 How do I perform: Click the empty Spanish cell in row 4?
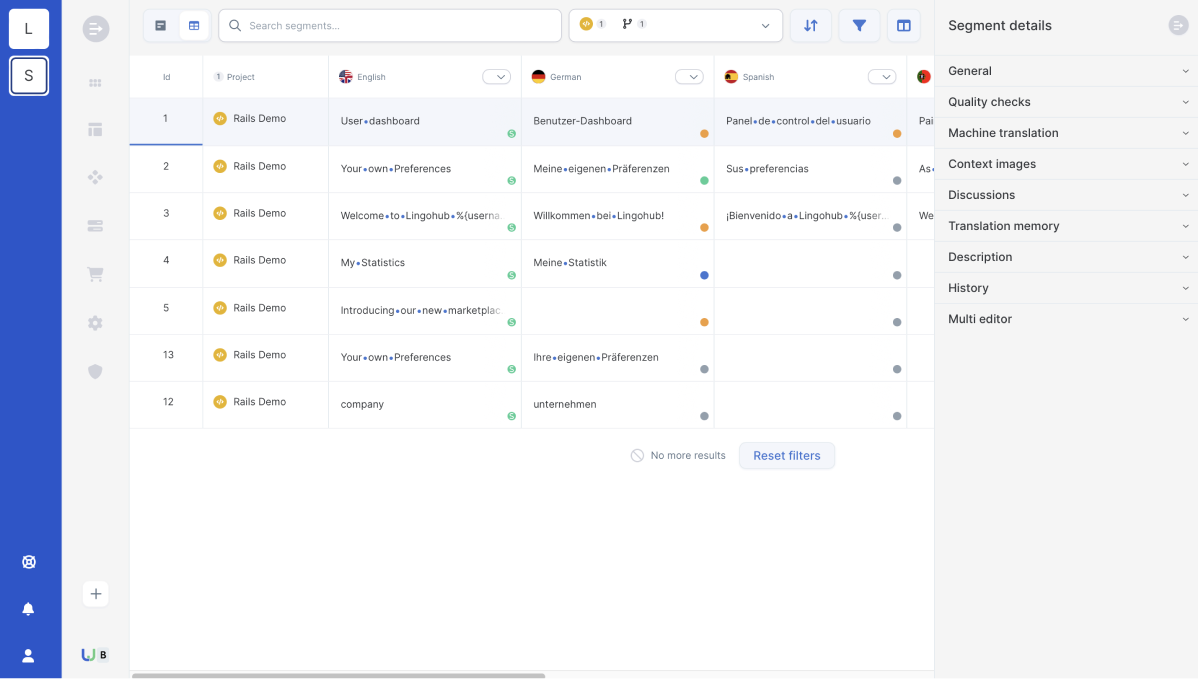[x=810, y=264]
